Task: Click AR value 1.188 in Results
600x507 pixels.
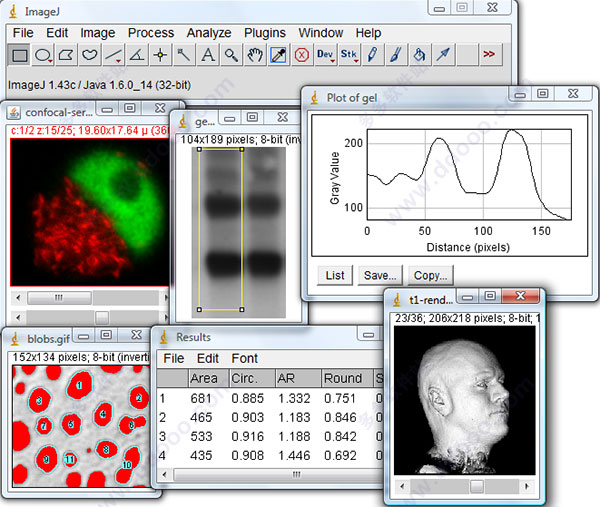Action: click(x=294, y=437)
